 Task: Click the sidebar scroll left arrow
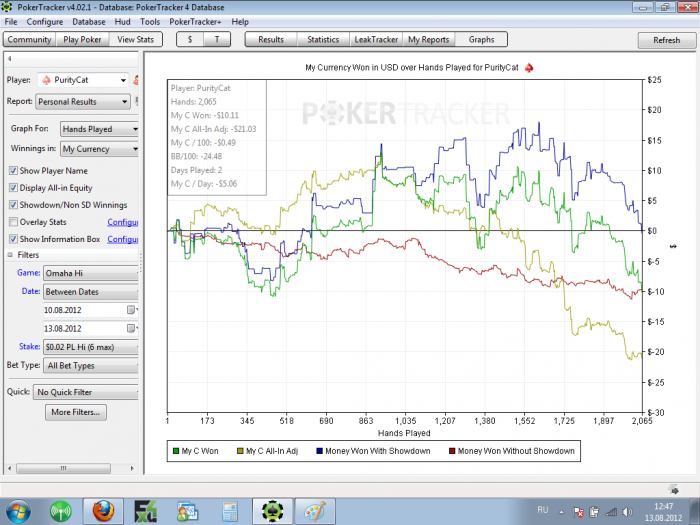(10, 468)
